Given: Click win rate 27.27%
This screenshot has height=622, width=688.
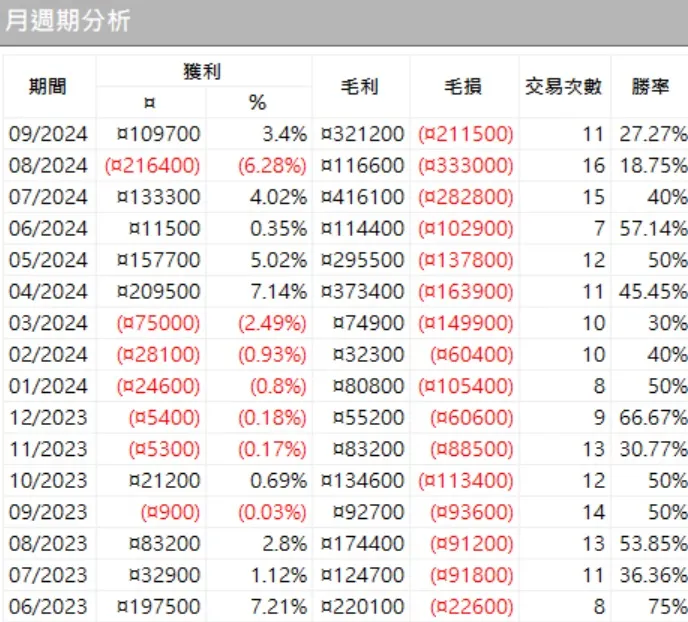Looking at the screenshot, I should 653,134.
